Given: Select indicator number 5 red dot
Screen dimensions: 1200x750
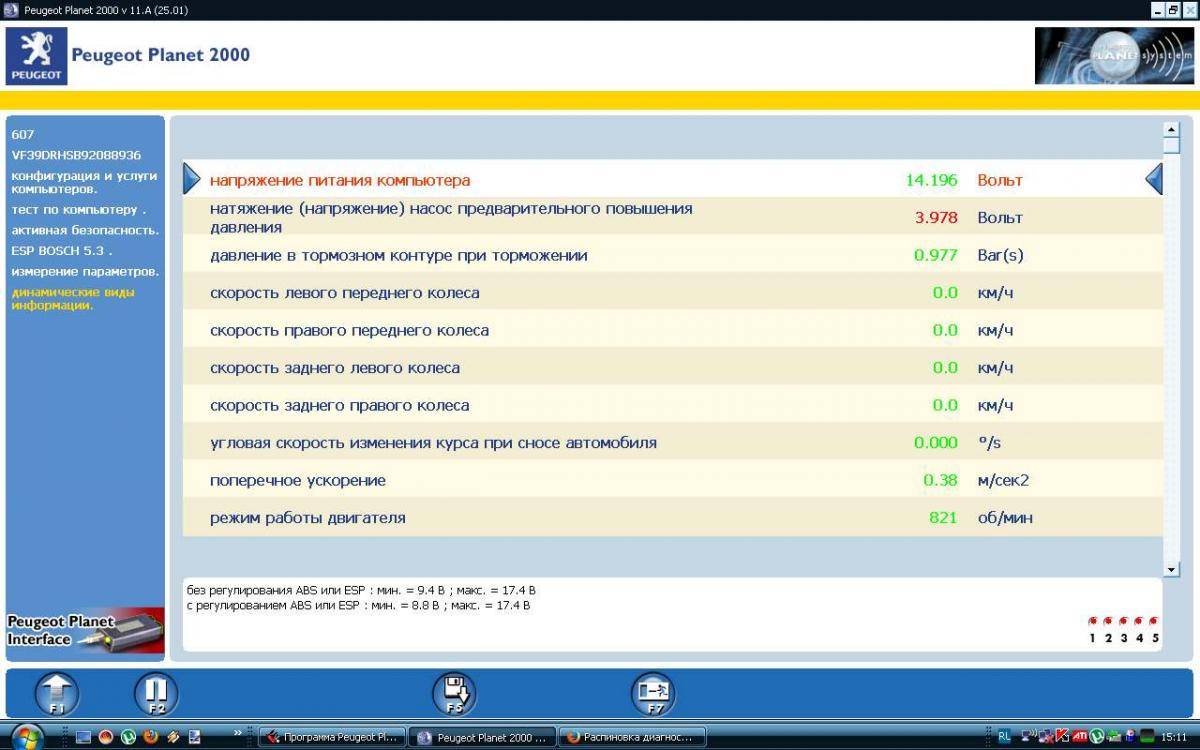Looking at the screenshot, I should [x=1154, y=621].
